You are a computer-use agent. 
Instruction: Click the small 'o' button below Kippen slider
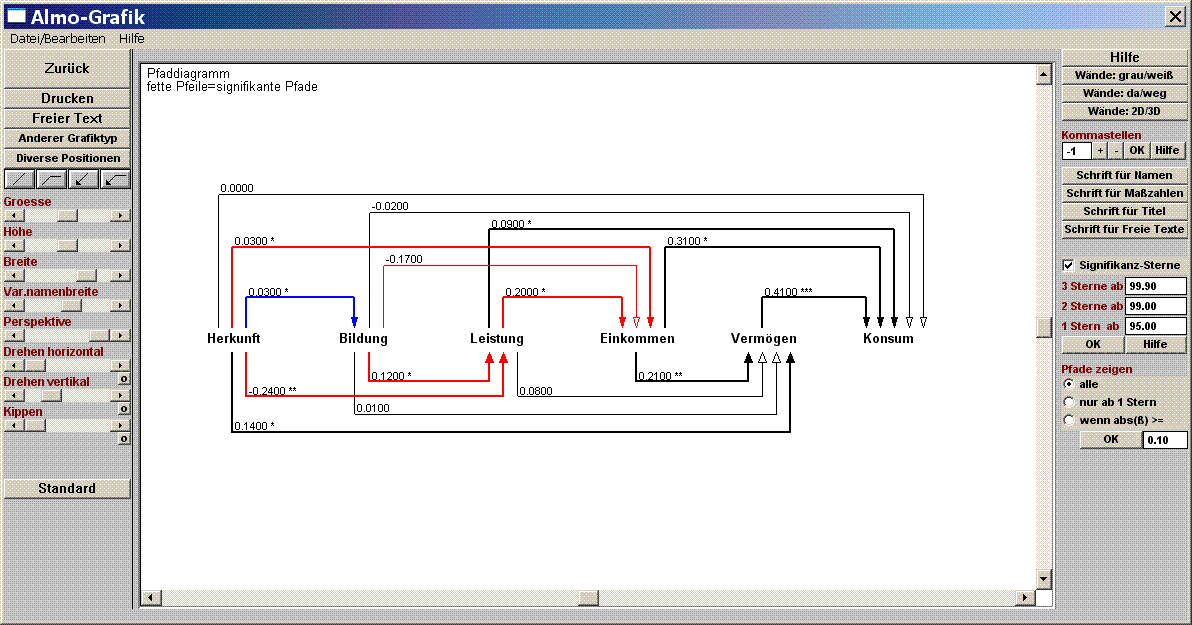tap(124, 439)
